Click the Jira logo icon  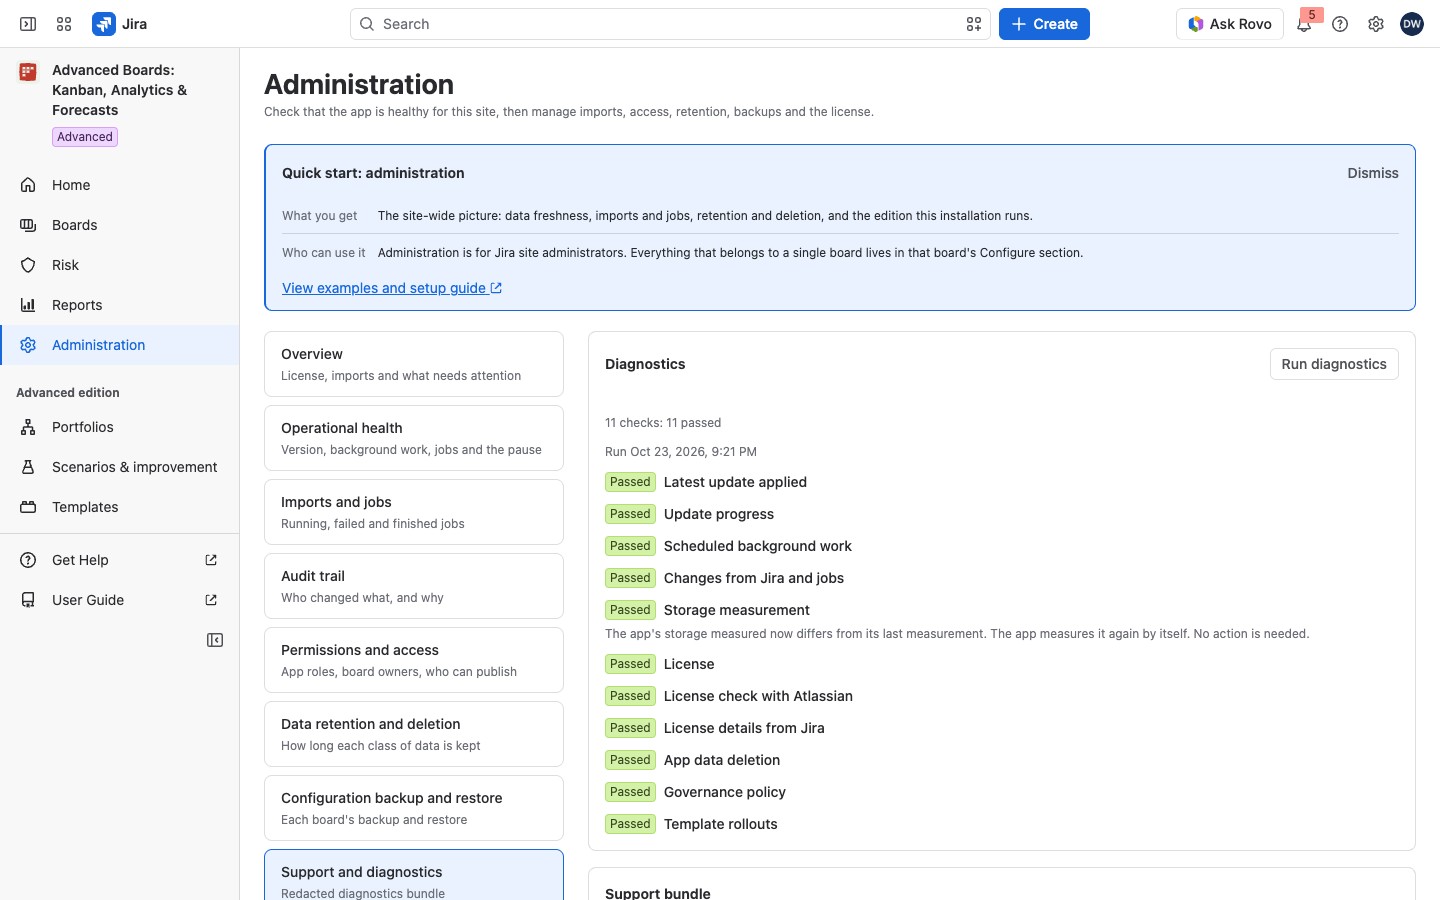pyautogui.click(x=104, y=24)
